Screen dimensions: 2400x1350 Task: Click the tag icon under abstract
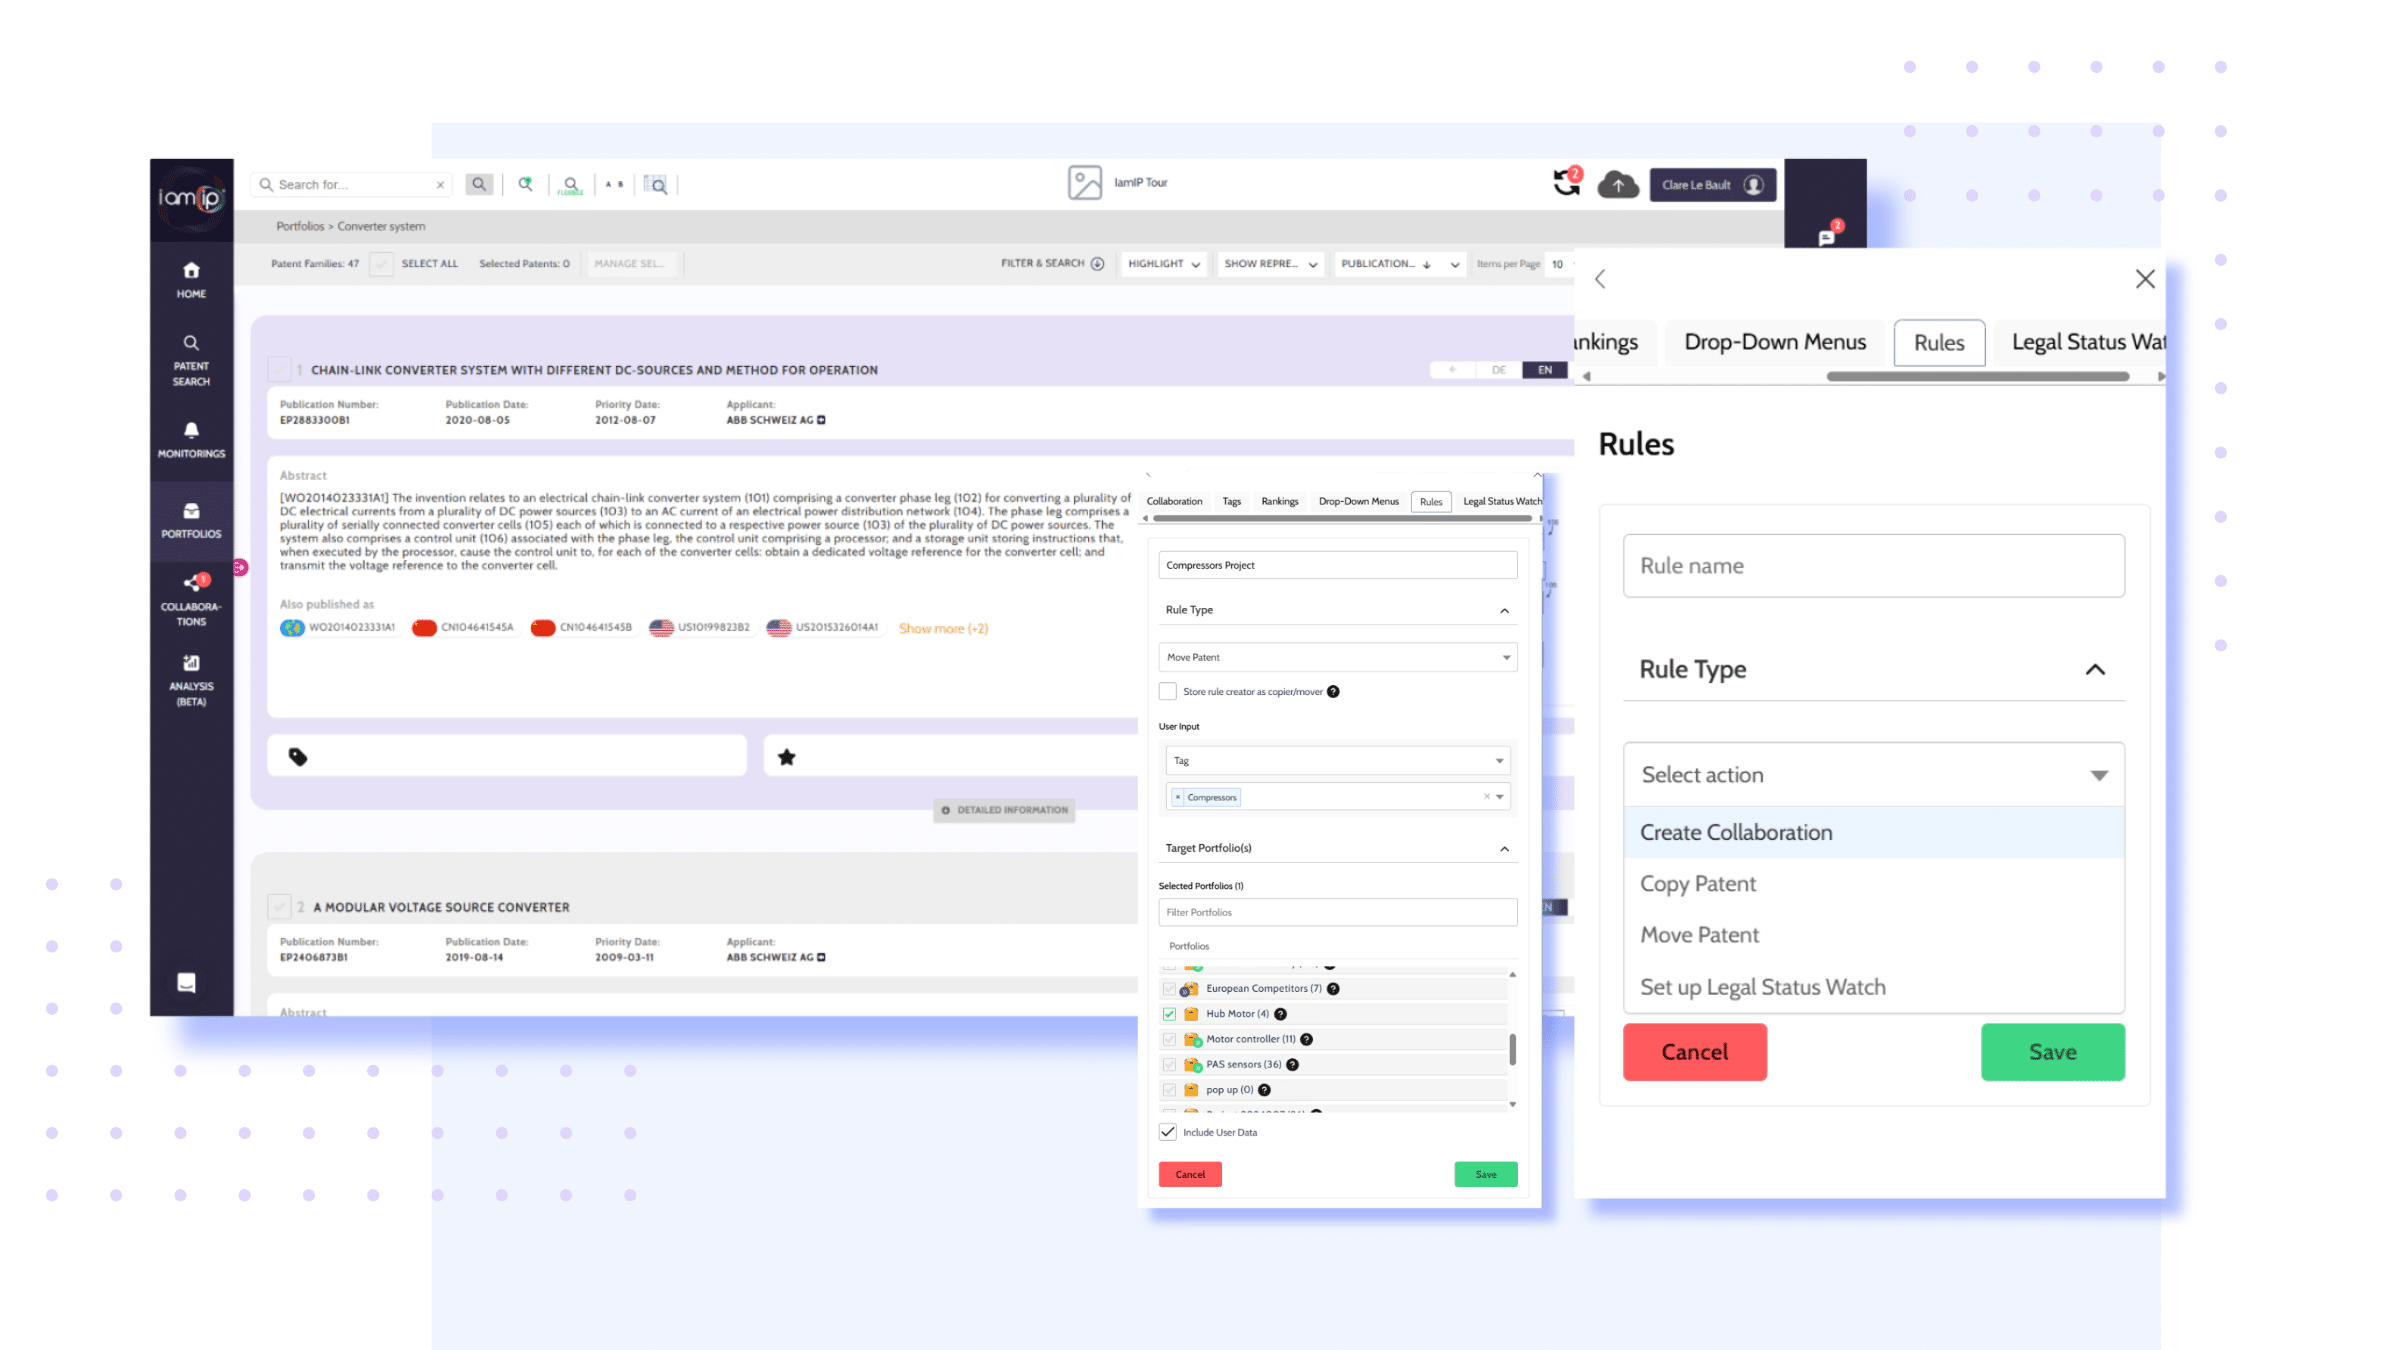coord(298,757)
